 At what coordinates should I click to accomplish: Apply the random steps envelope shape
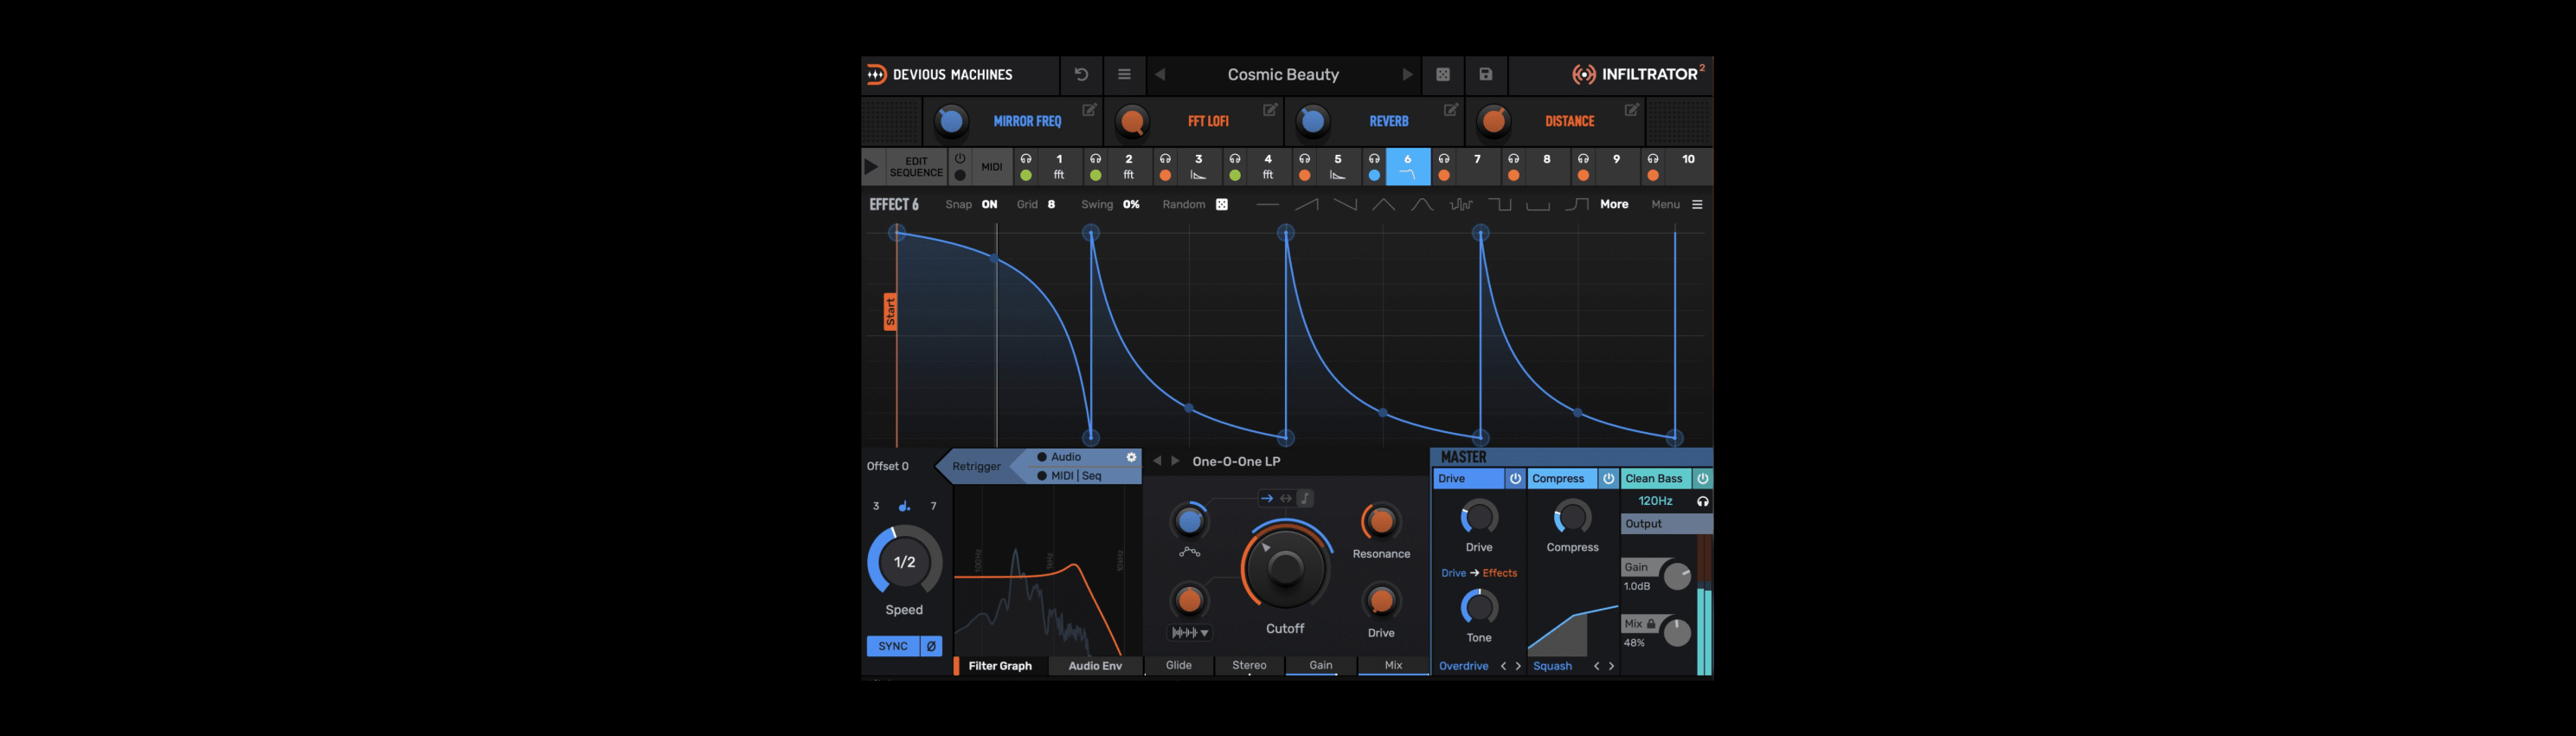[1461, 204]
